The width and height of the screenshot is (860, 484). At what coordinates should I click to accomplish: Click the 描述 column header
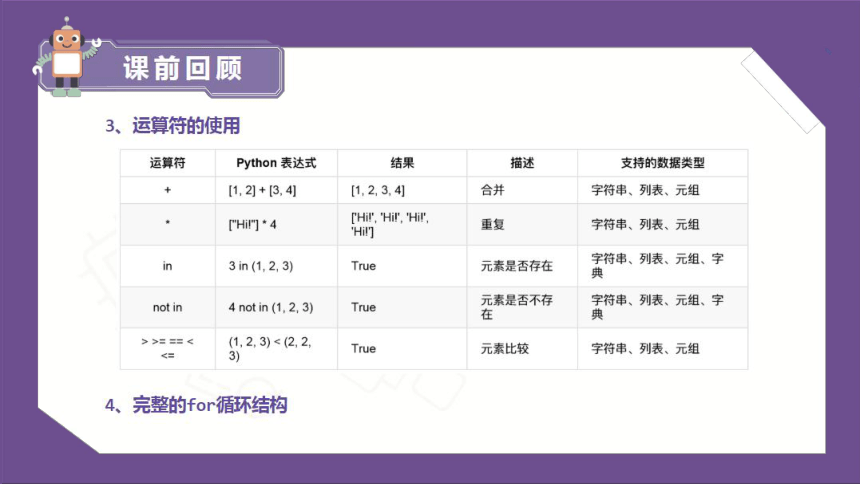coord(522,163)
